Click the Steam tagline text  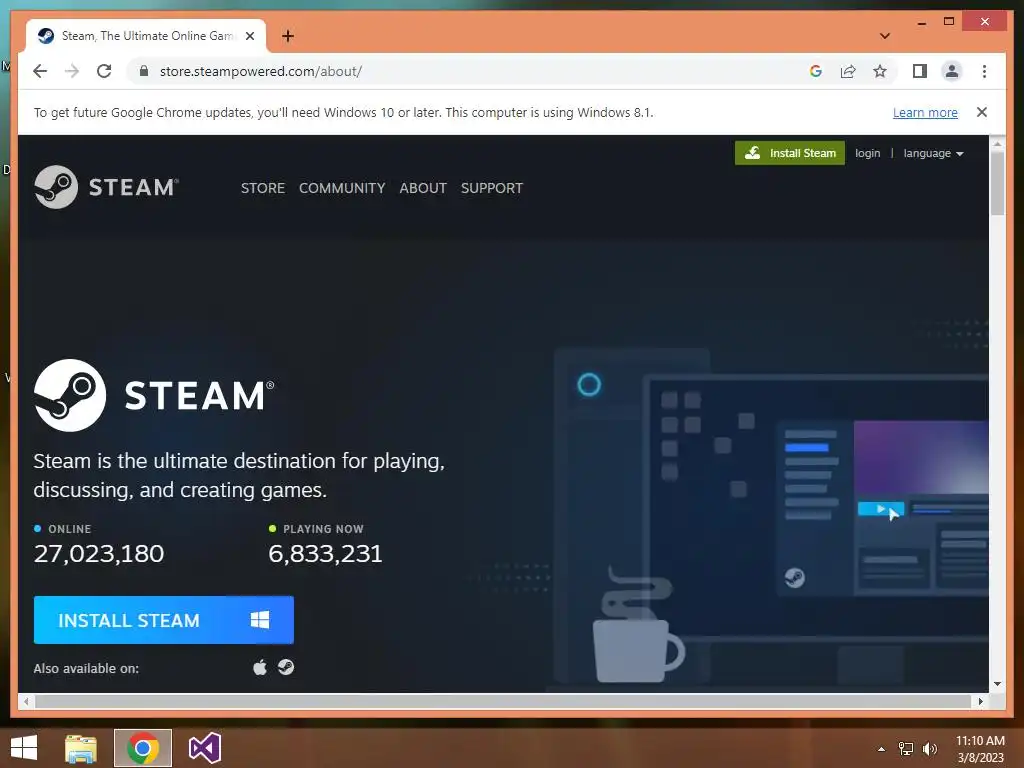(x=239, y=475)
